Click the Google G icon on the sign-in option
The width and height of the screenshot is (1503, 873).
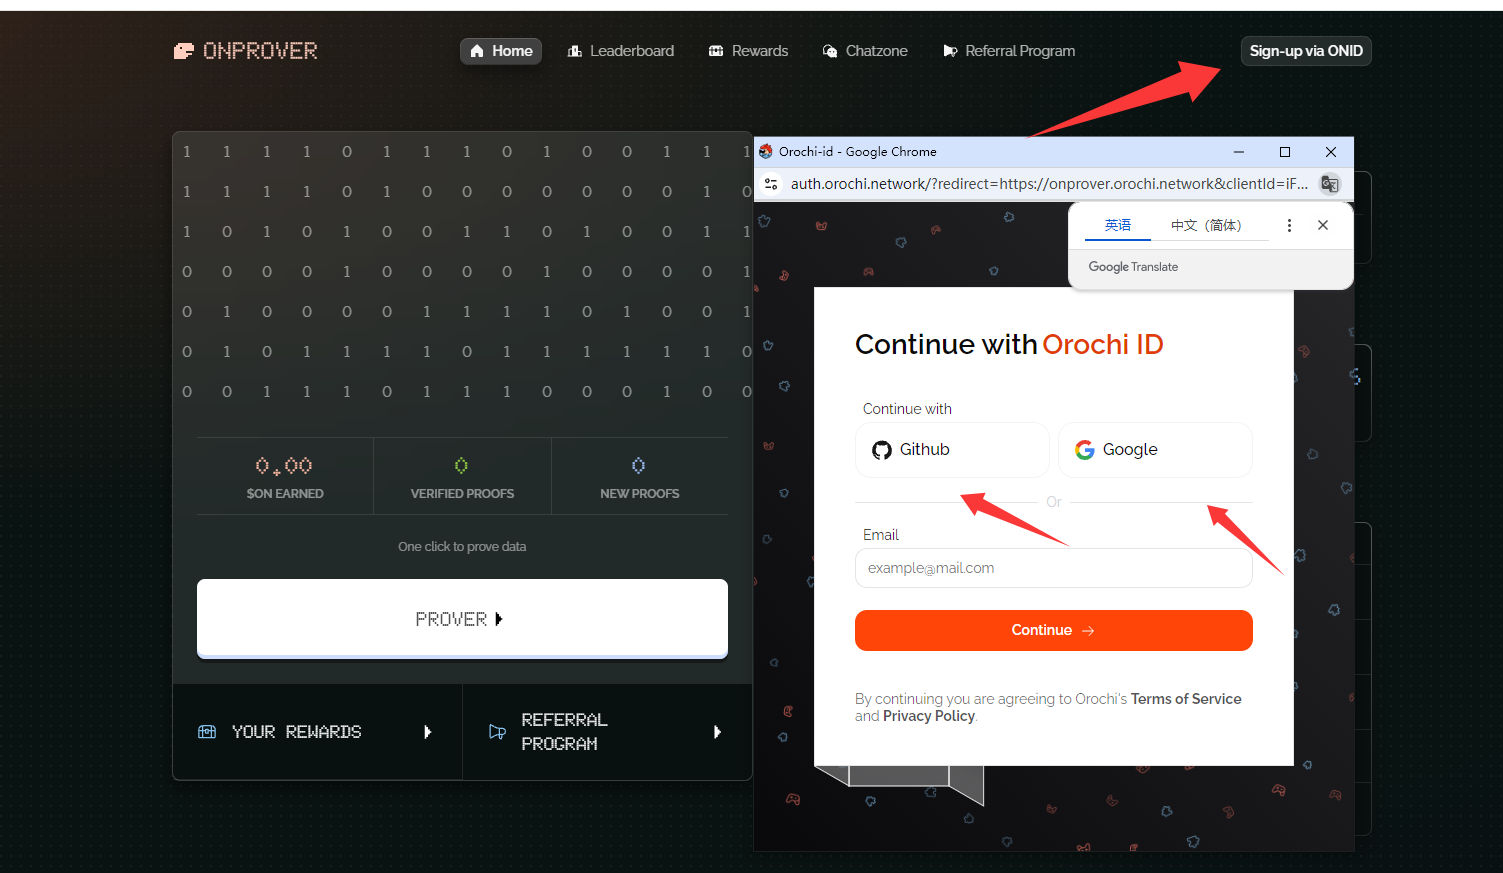click(x=1085, y=449)
